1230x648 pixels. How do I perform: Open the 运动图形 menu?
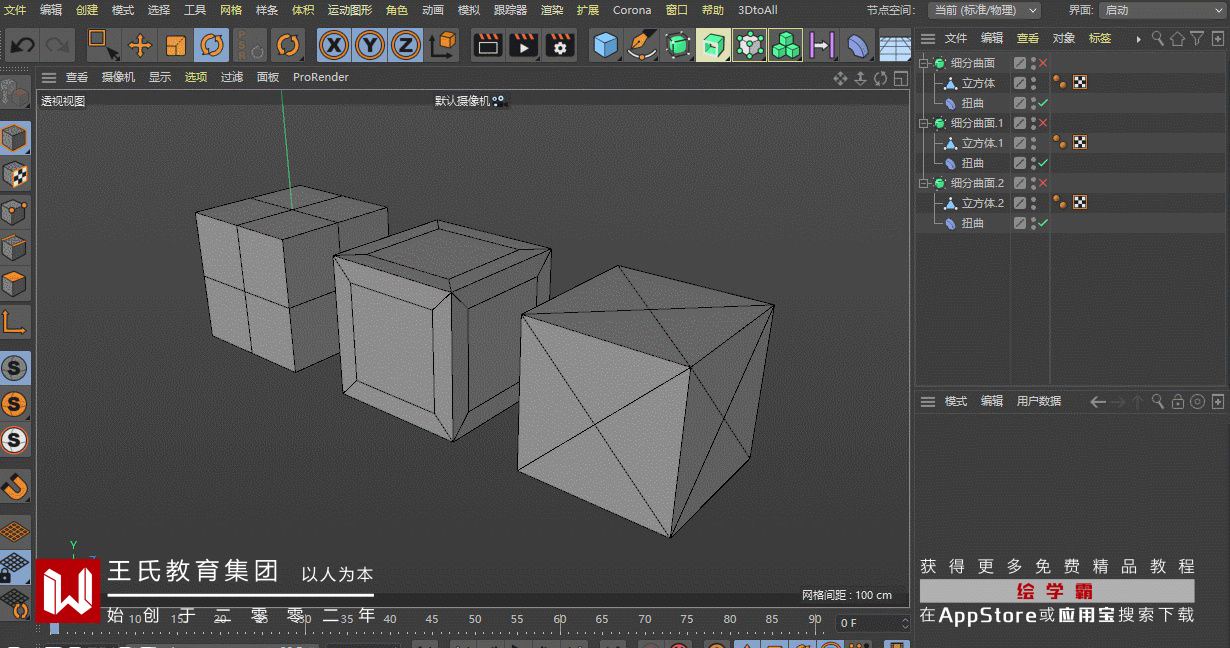pos(349,10)
